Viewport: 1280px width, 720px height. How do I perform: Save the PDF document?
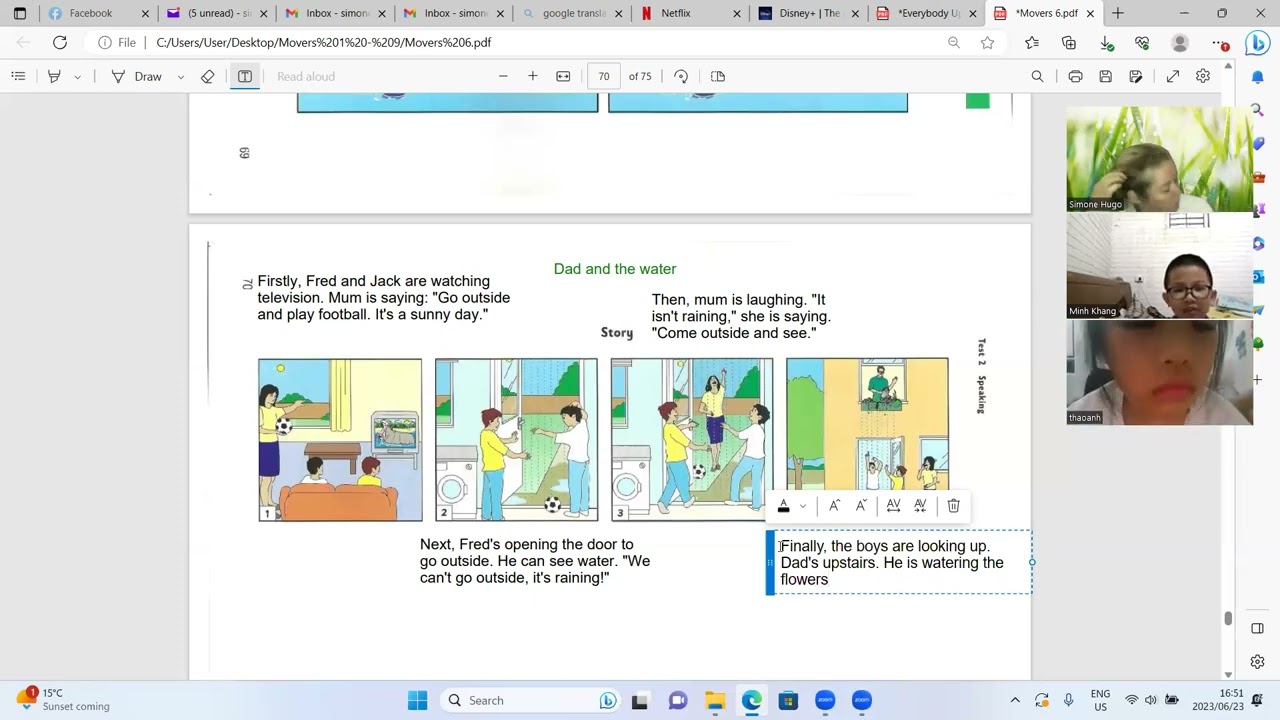pos(1105,76)
